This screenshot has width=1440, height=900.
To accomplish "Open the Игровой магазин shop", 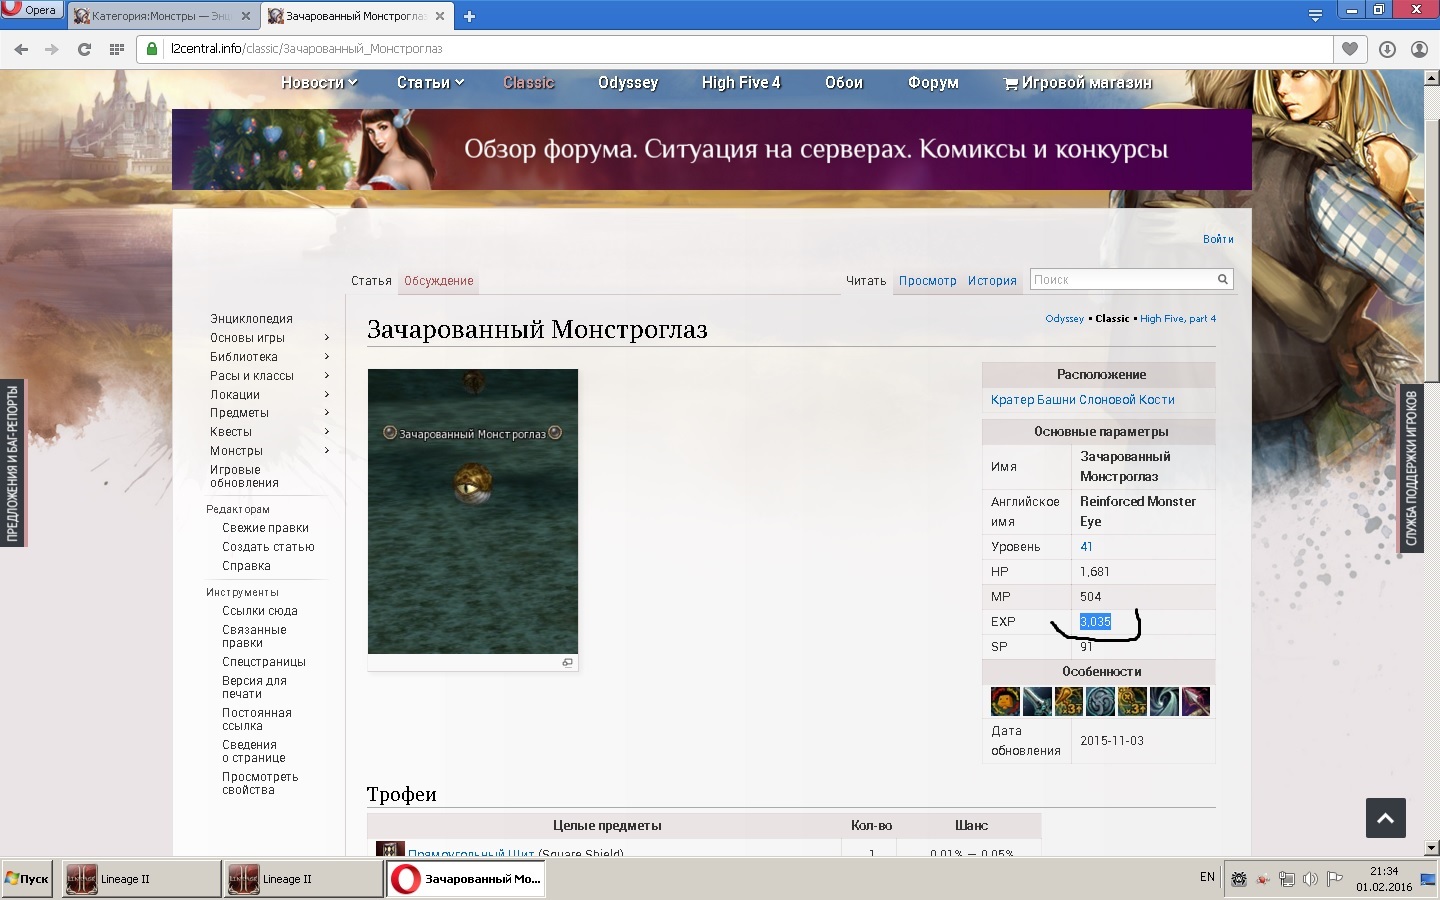I will coord(1078,83).
